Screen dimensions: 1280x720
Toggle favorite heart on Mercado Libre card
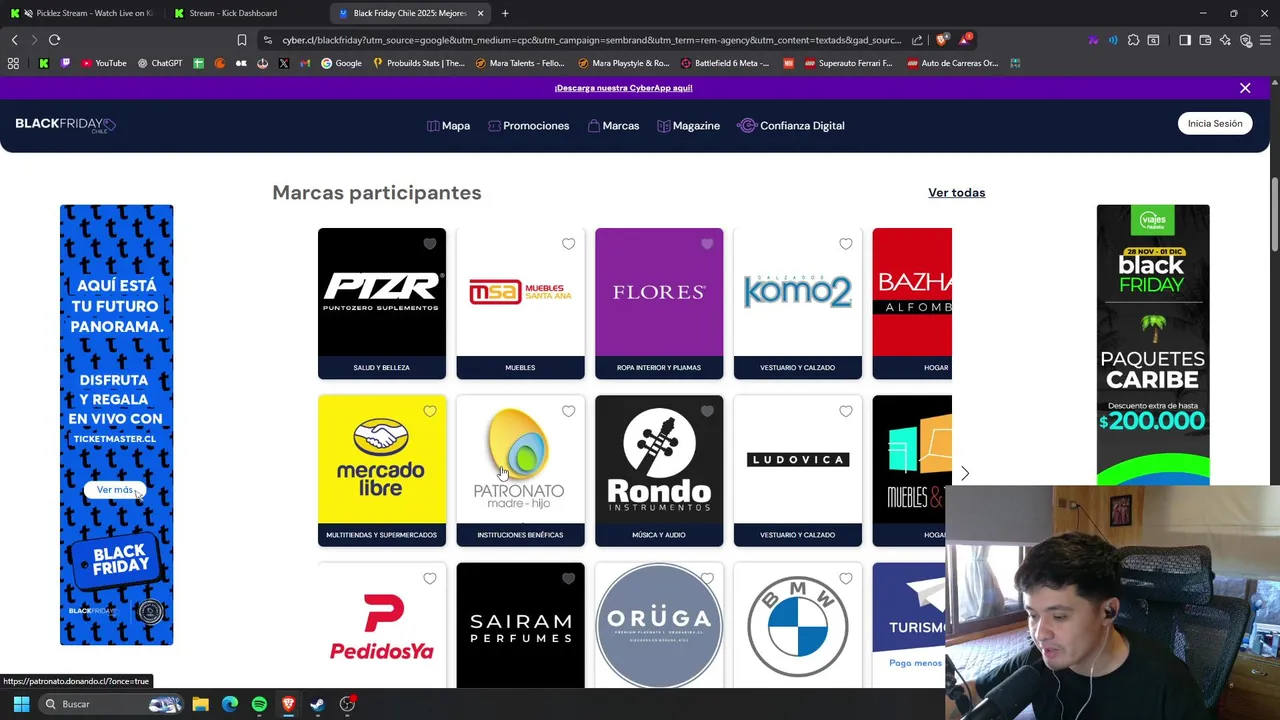coord(430,411)
